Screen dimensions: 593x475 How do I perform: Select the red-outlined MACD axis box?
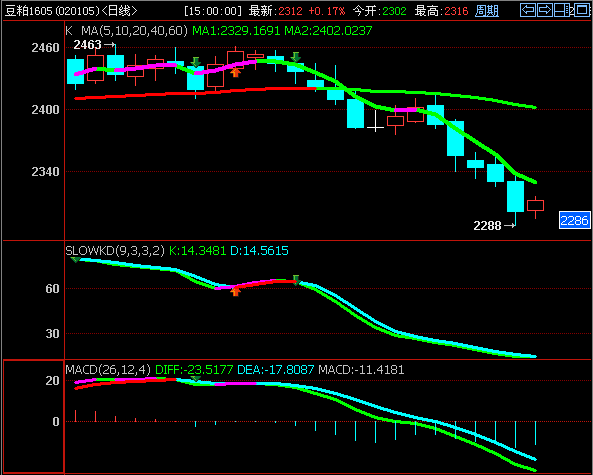click(x=34, y=416)
